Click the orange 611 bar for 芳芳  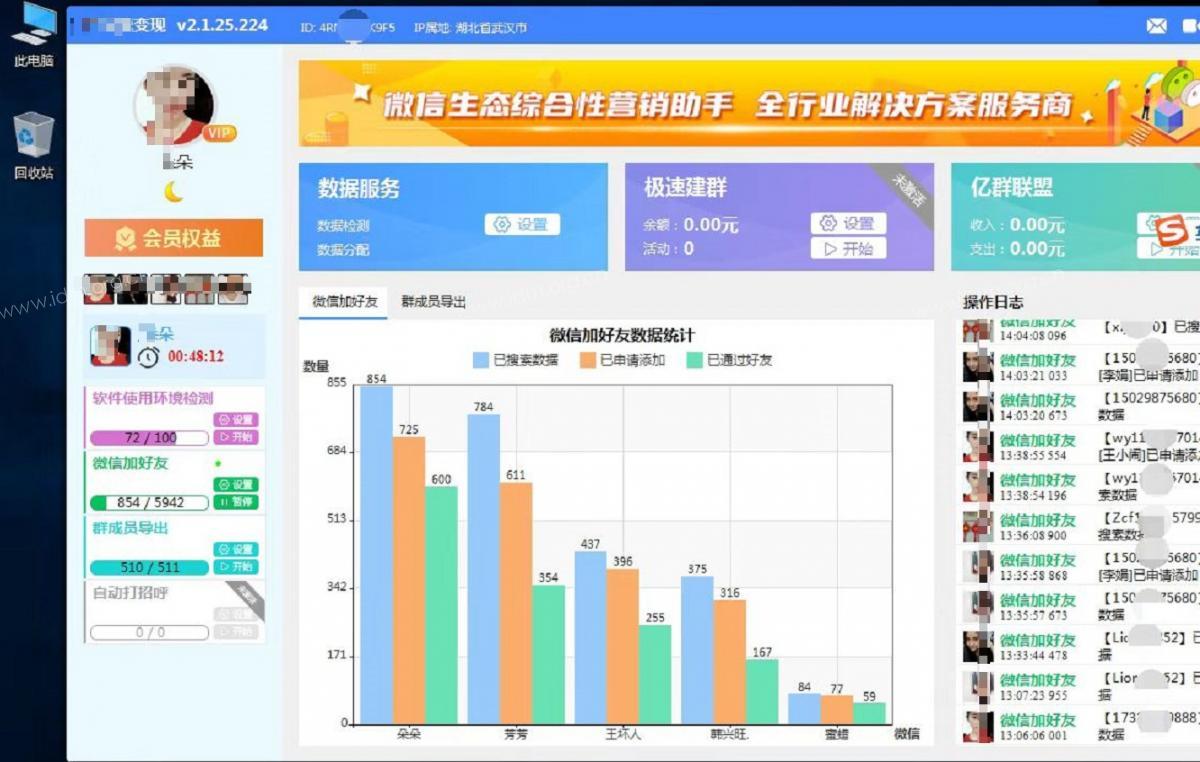516,603
